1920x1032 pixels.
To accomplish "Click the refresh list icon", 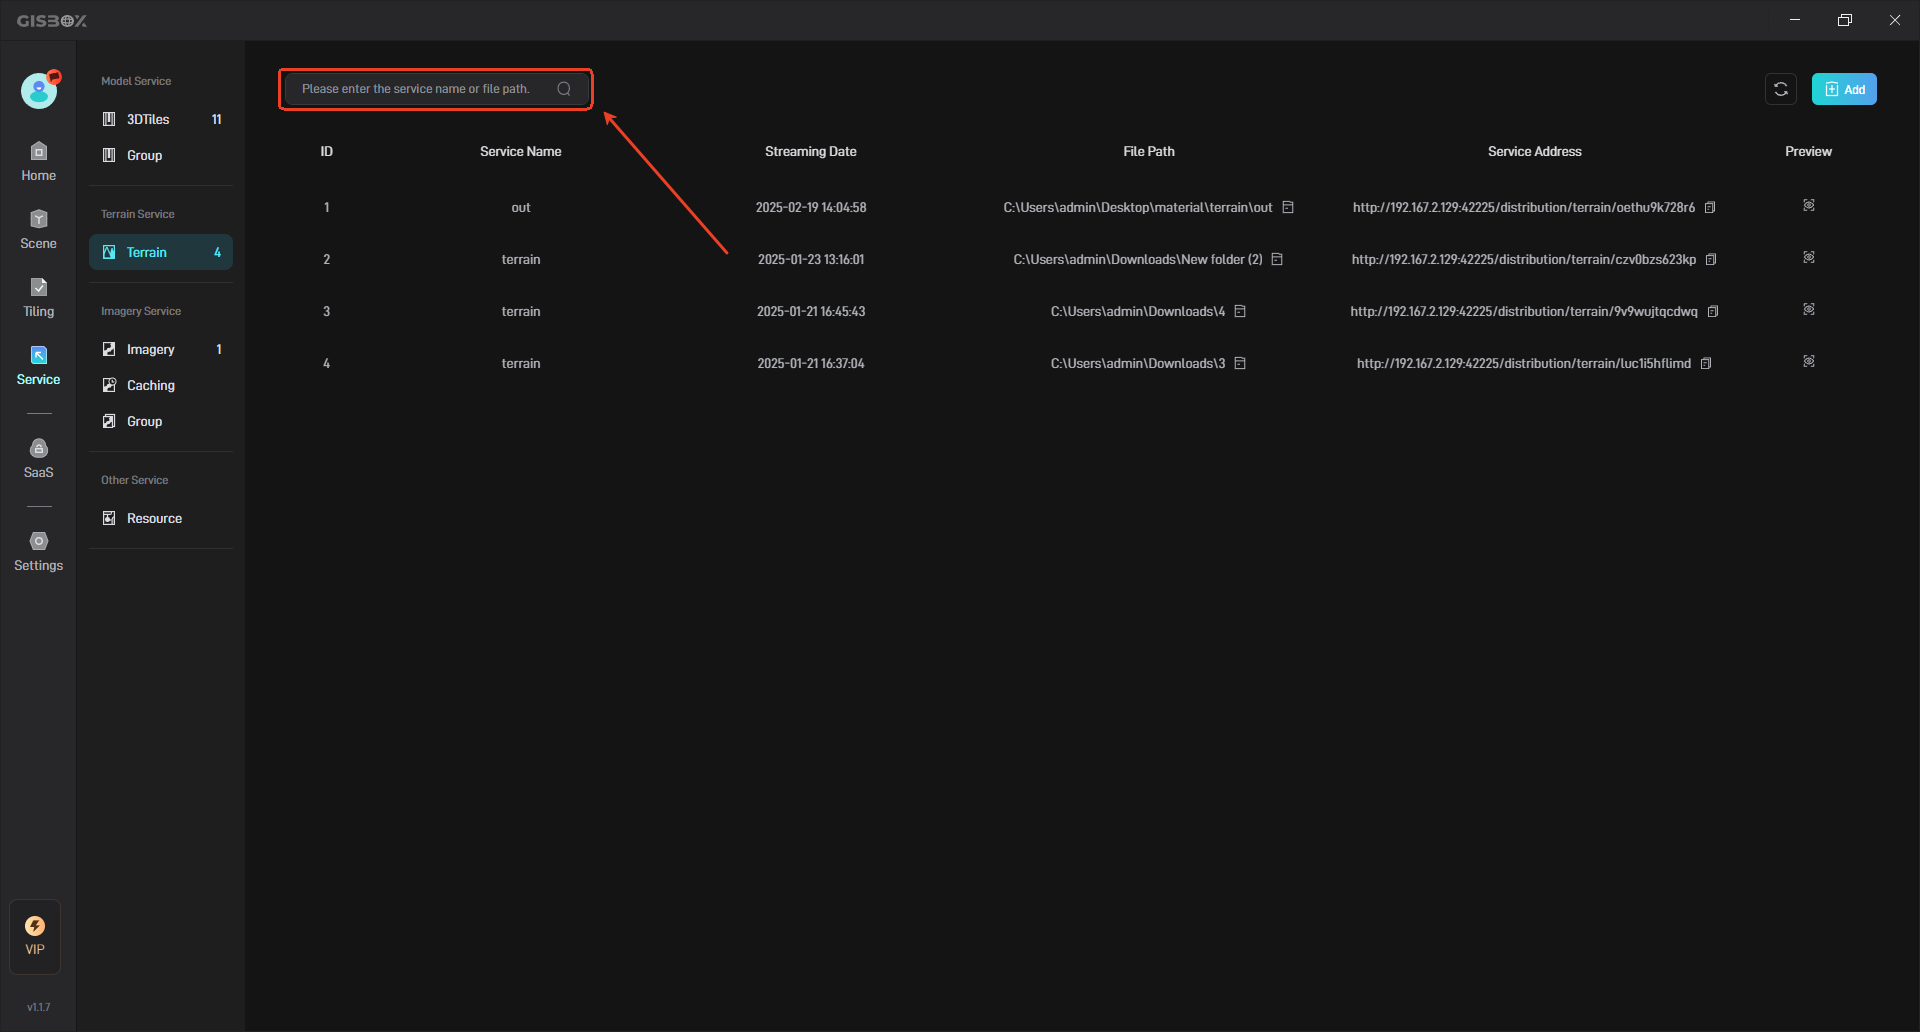I will tap(1781, 89).
